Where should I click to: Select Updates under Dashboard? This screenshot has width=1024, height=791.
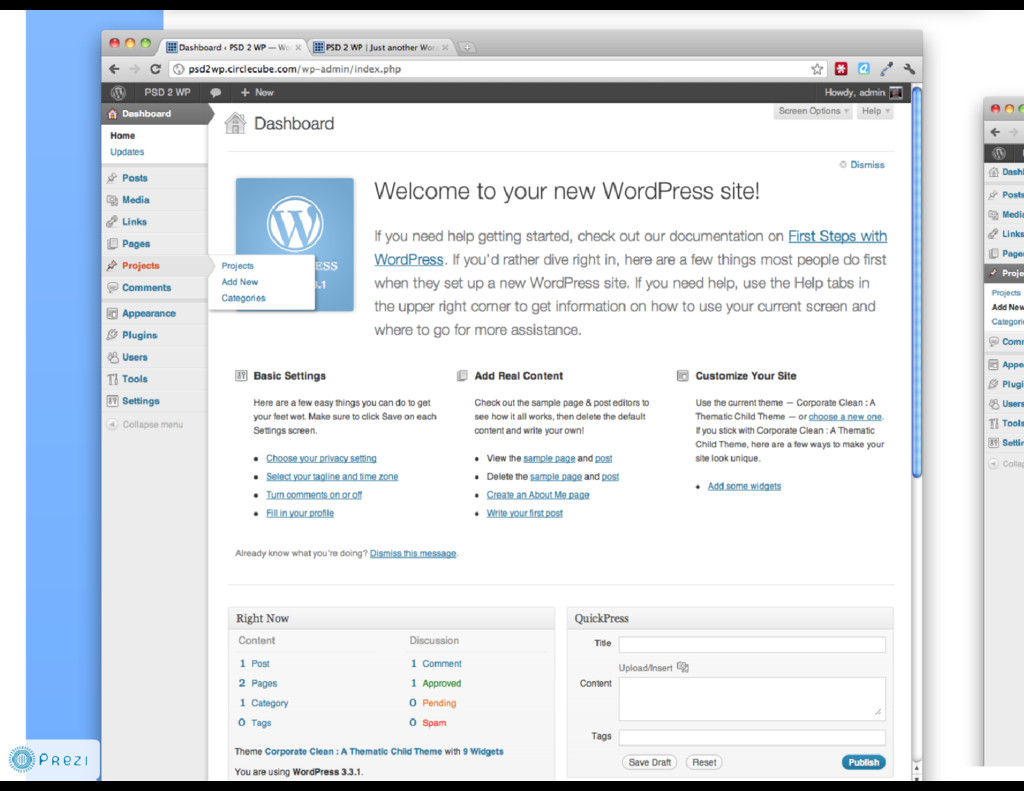pos(127,152)
